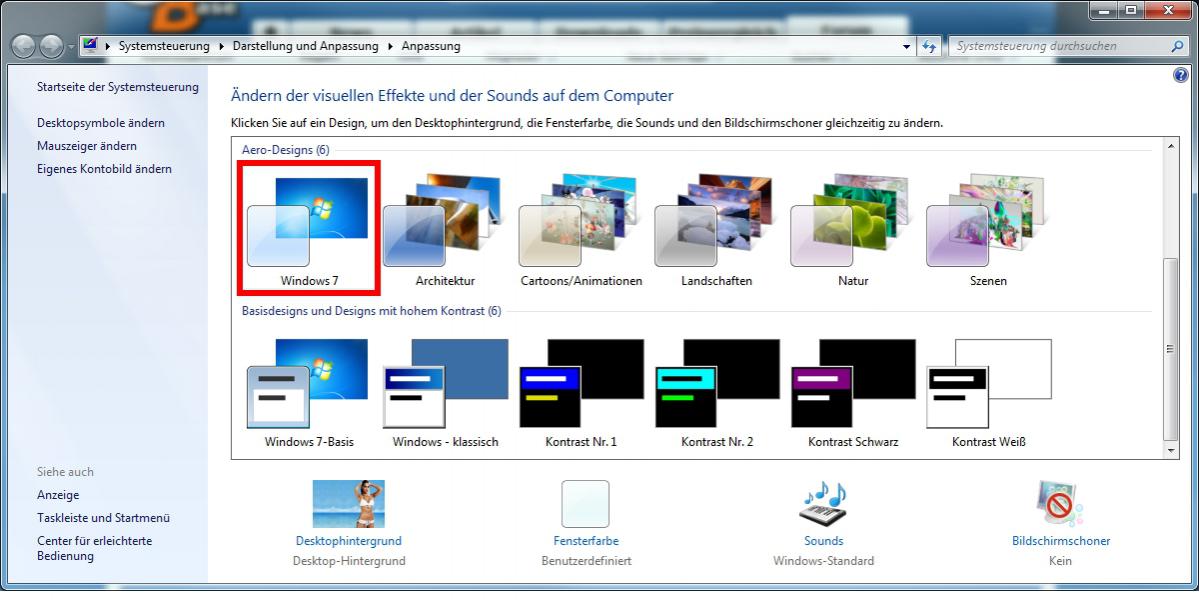This screenshot has height=600, width=1199.
Task: Refresh the address bar view
Action: 929,46
